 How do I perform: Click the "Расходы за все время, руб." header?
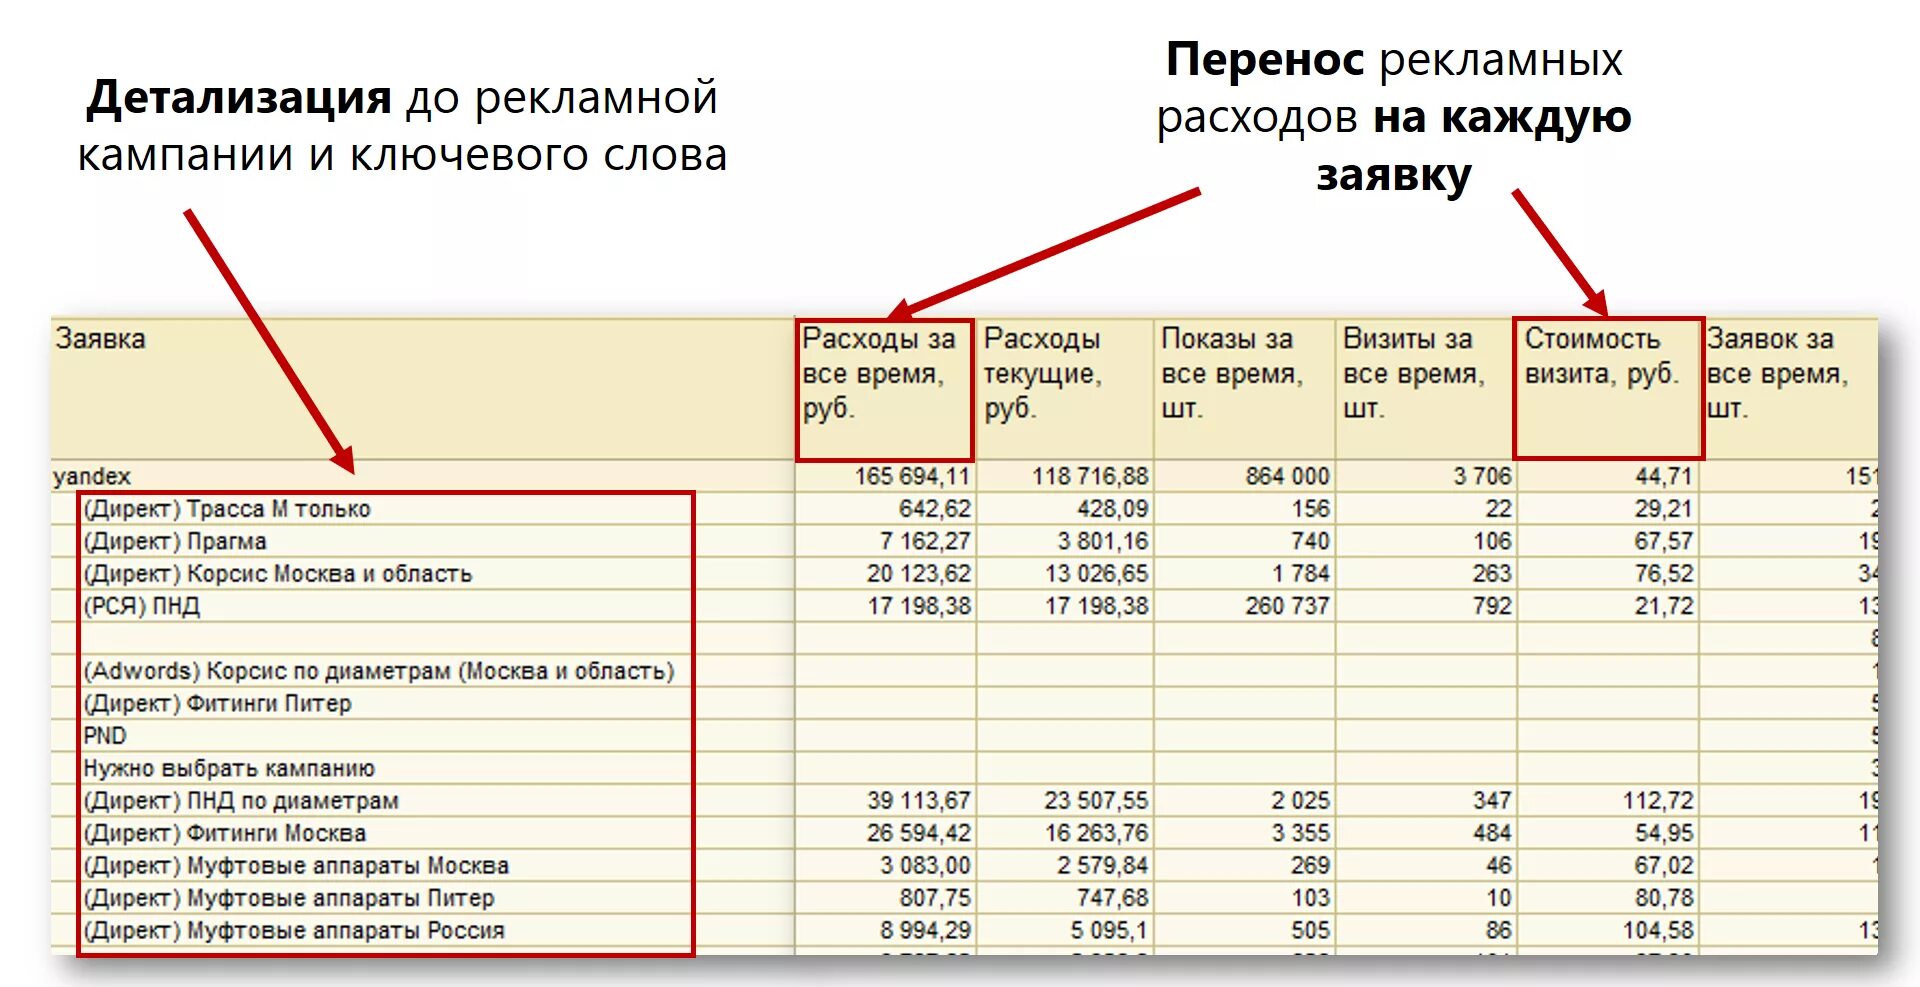tap(885, 389)
